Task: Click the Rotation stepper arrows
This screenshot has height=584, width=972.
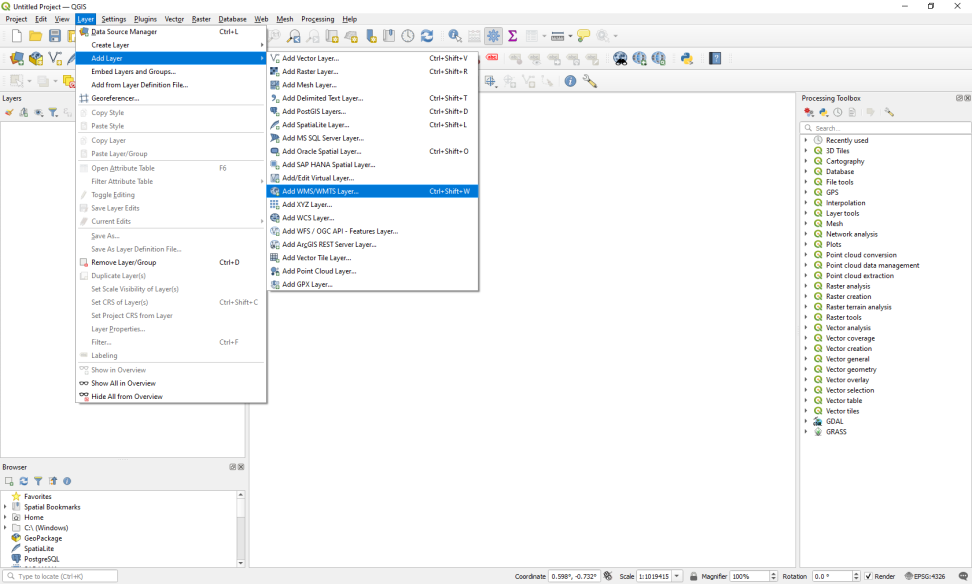Action: (855, 576)
